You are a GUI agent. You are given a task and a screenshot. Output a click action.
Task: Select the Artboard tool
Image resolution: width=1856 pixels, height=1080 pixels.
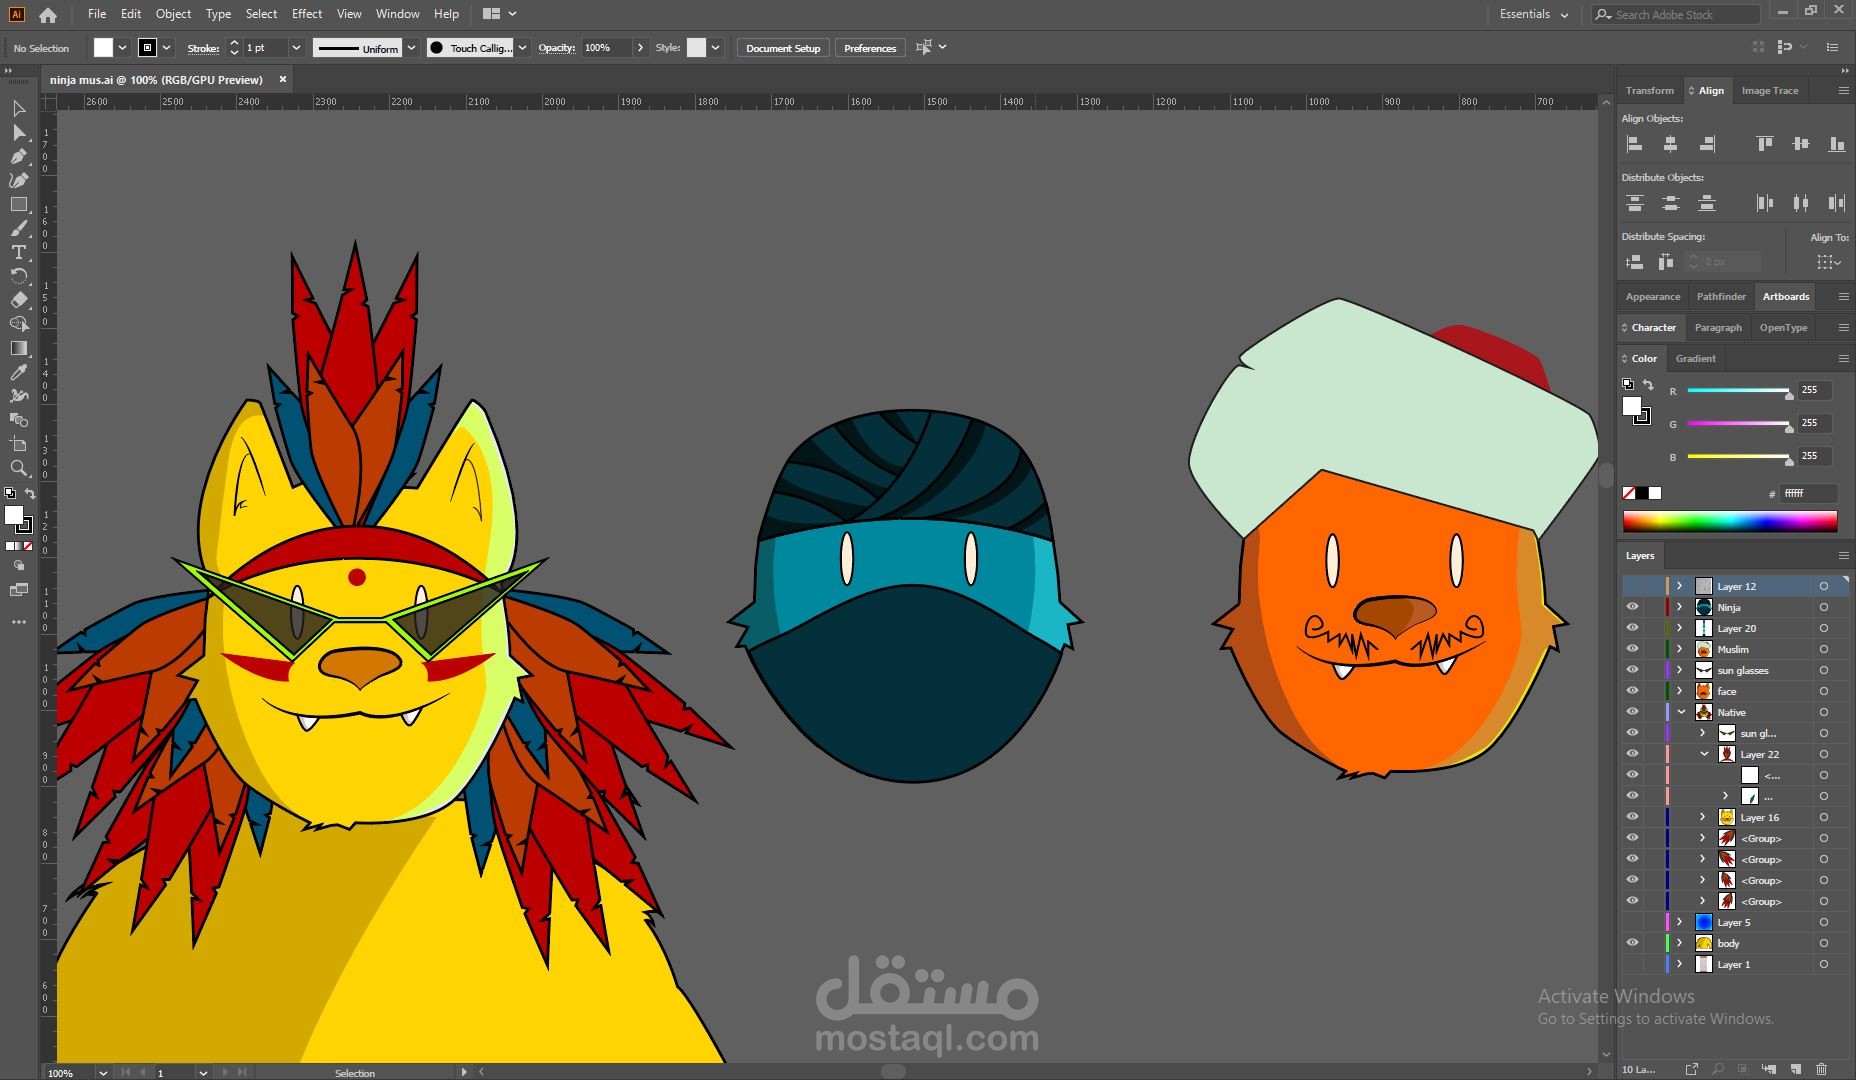tap(19, 444)
